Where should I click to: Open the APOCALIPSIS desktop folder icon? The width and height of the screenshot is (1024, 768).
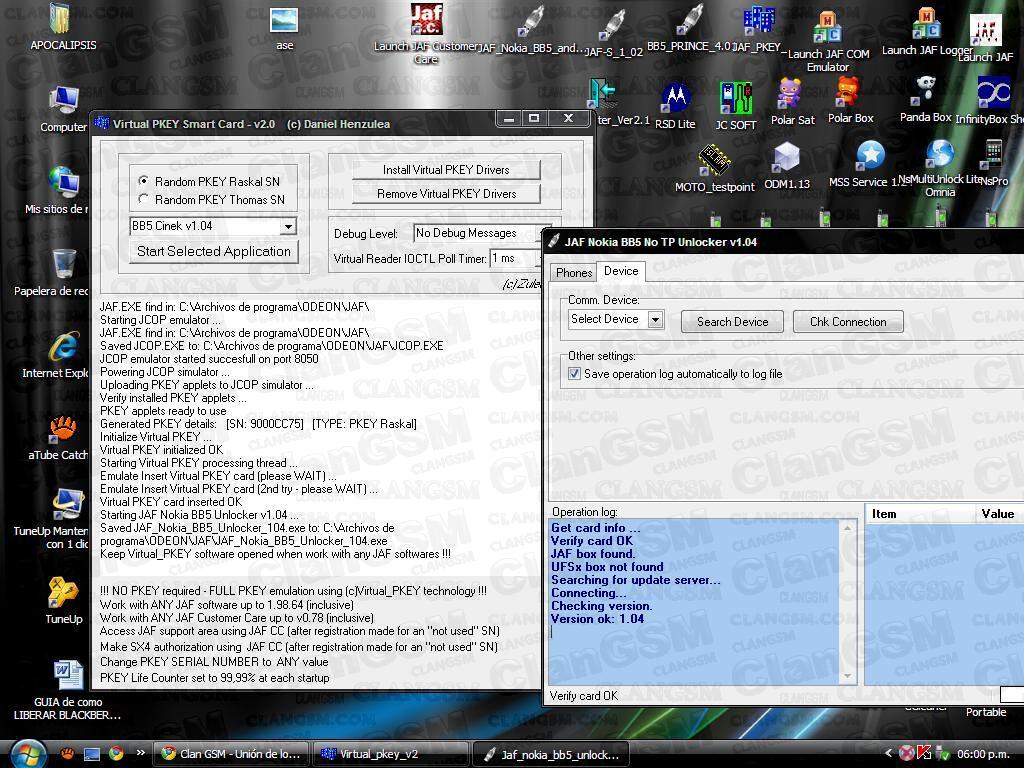(x=60, y=20)
